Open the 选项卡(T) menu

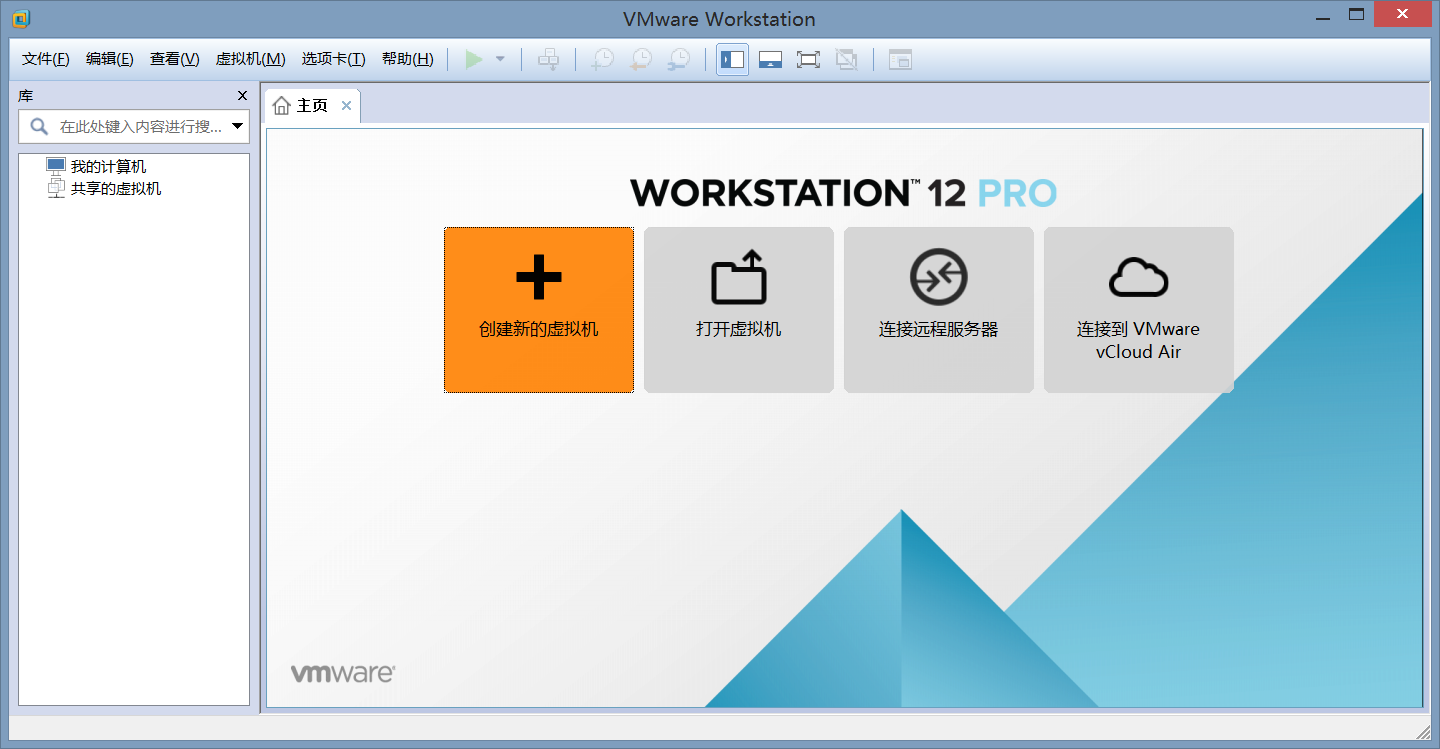(334, 59)
